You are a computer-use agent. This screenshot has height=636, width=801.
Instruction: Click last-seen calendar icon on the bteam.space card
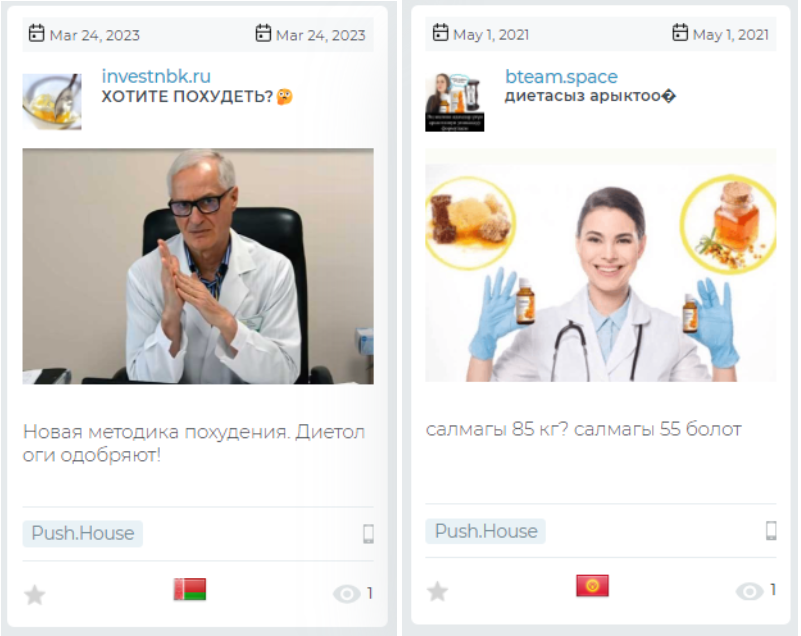(x=680, y=32)
